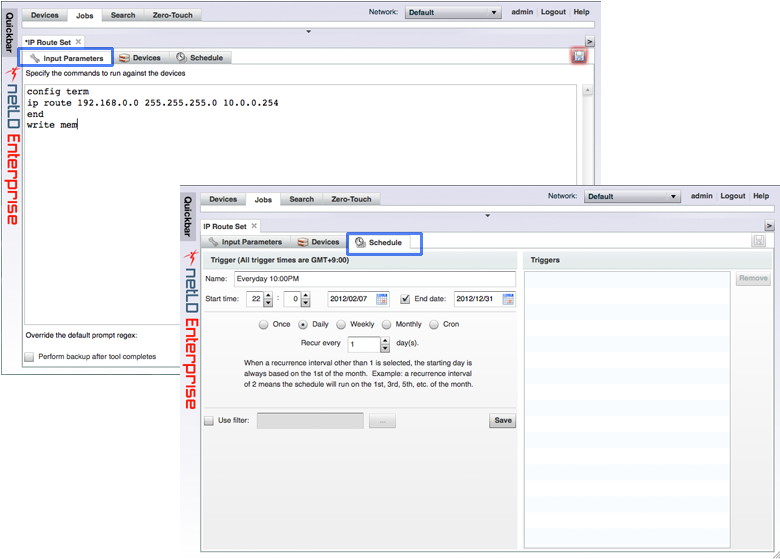780x559 pixels.
Task: Open Zero-Touch main tab in front window
Action: pyautogui.click(x=351, y=199)
